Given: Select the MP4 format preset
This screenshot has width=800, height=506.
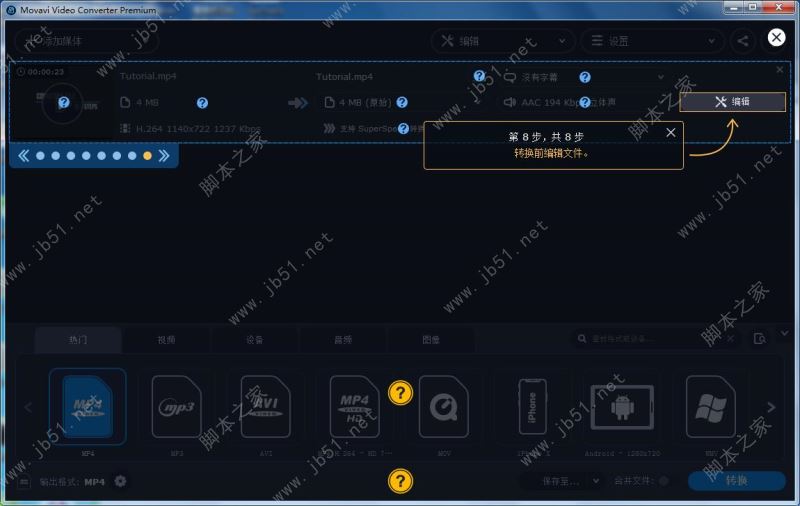Looking at the screenshot, I should point(88,407).
